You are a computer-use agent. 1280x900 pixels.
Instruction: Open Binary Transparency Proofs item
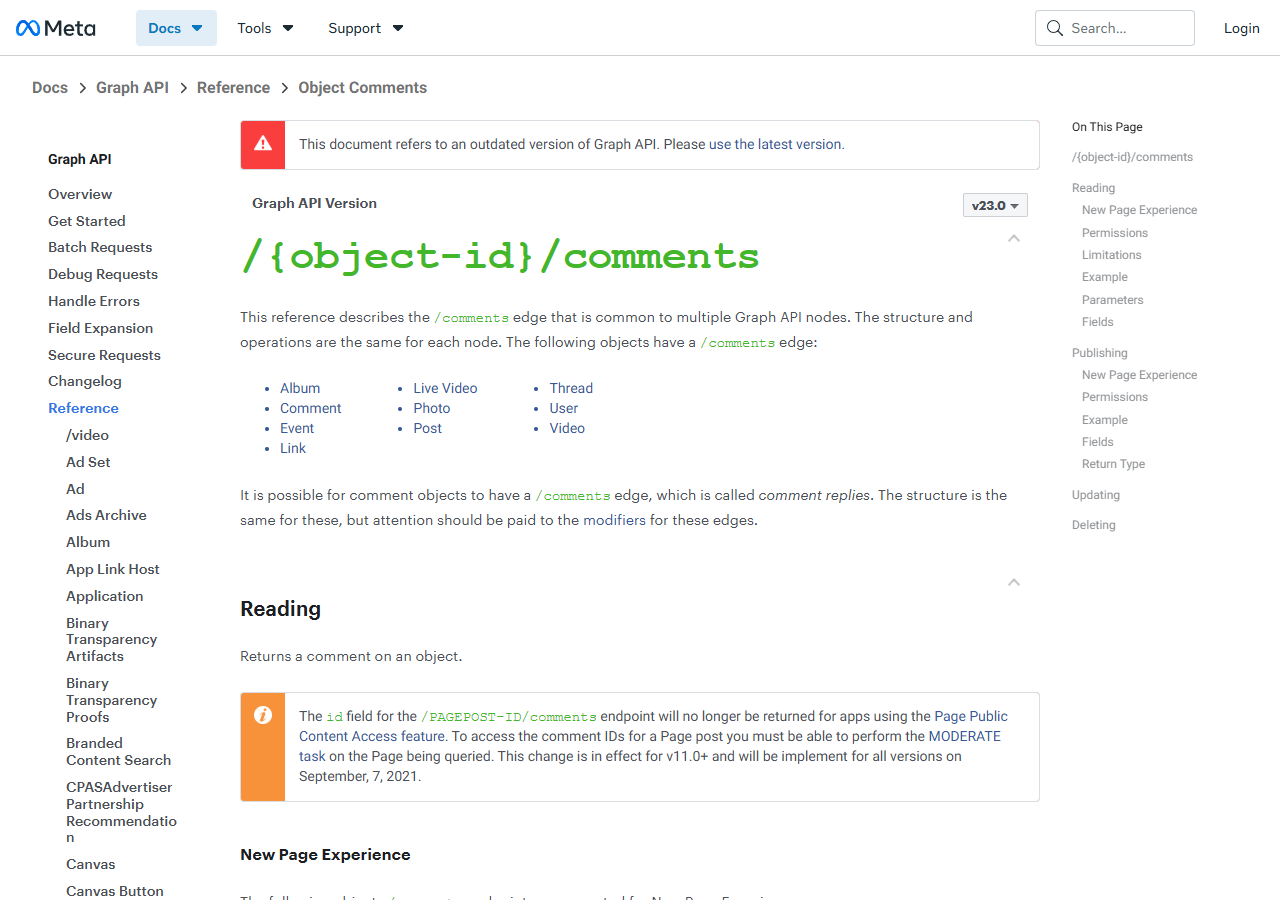tap(111, 700)
